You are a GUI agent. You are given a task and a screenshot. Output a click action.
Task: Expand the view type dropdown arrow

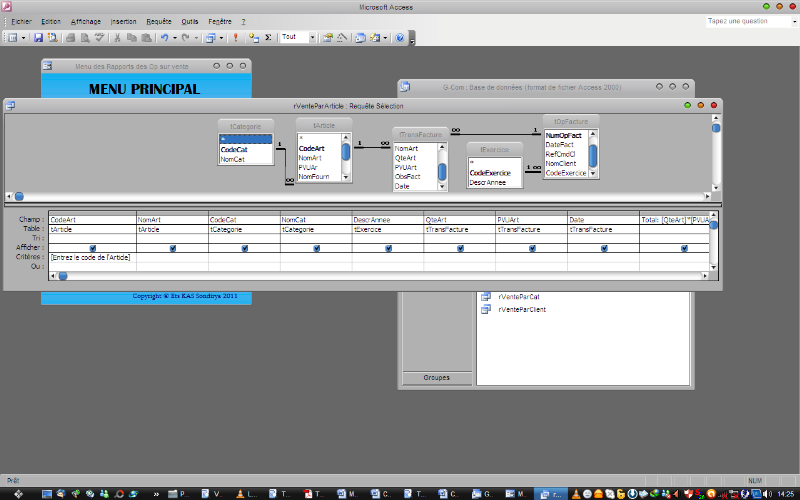click(24, 38)
